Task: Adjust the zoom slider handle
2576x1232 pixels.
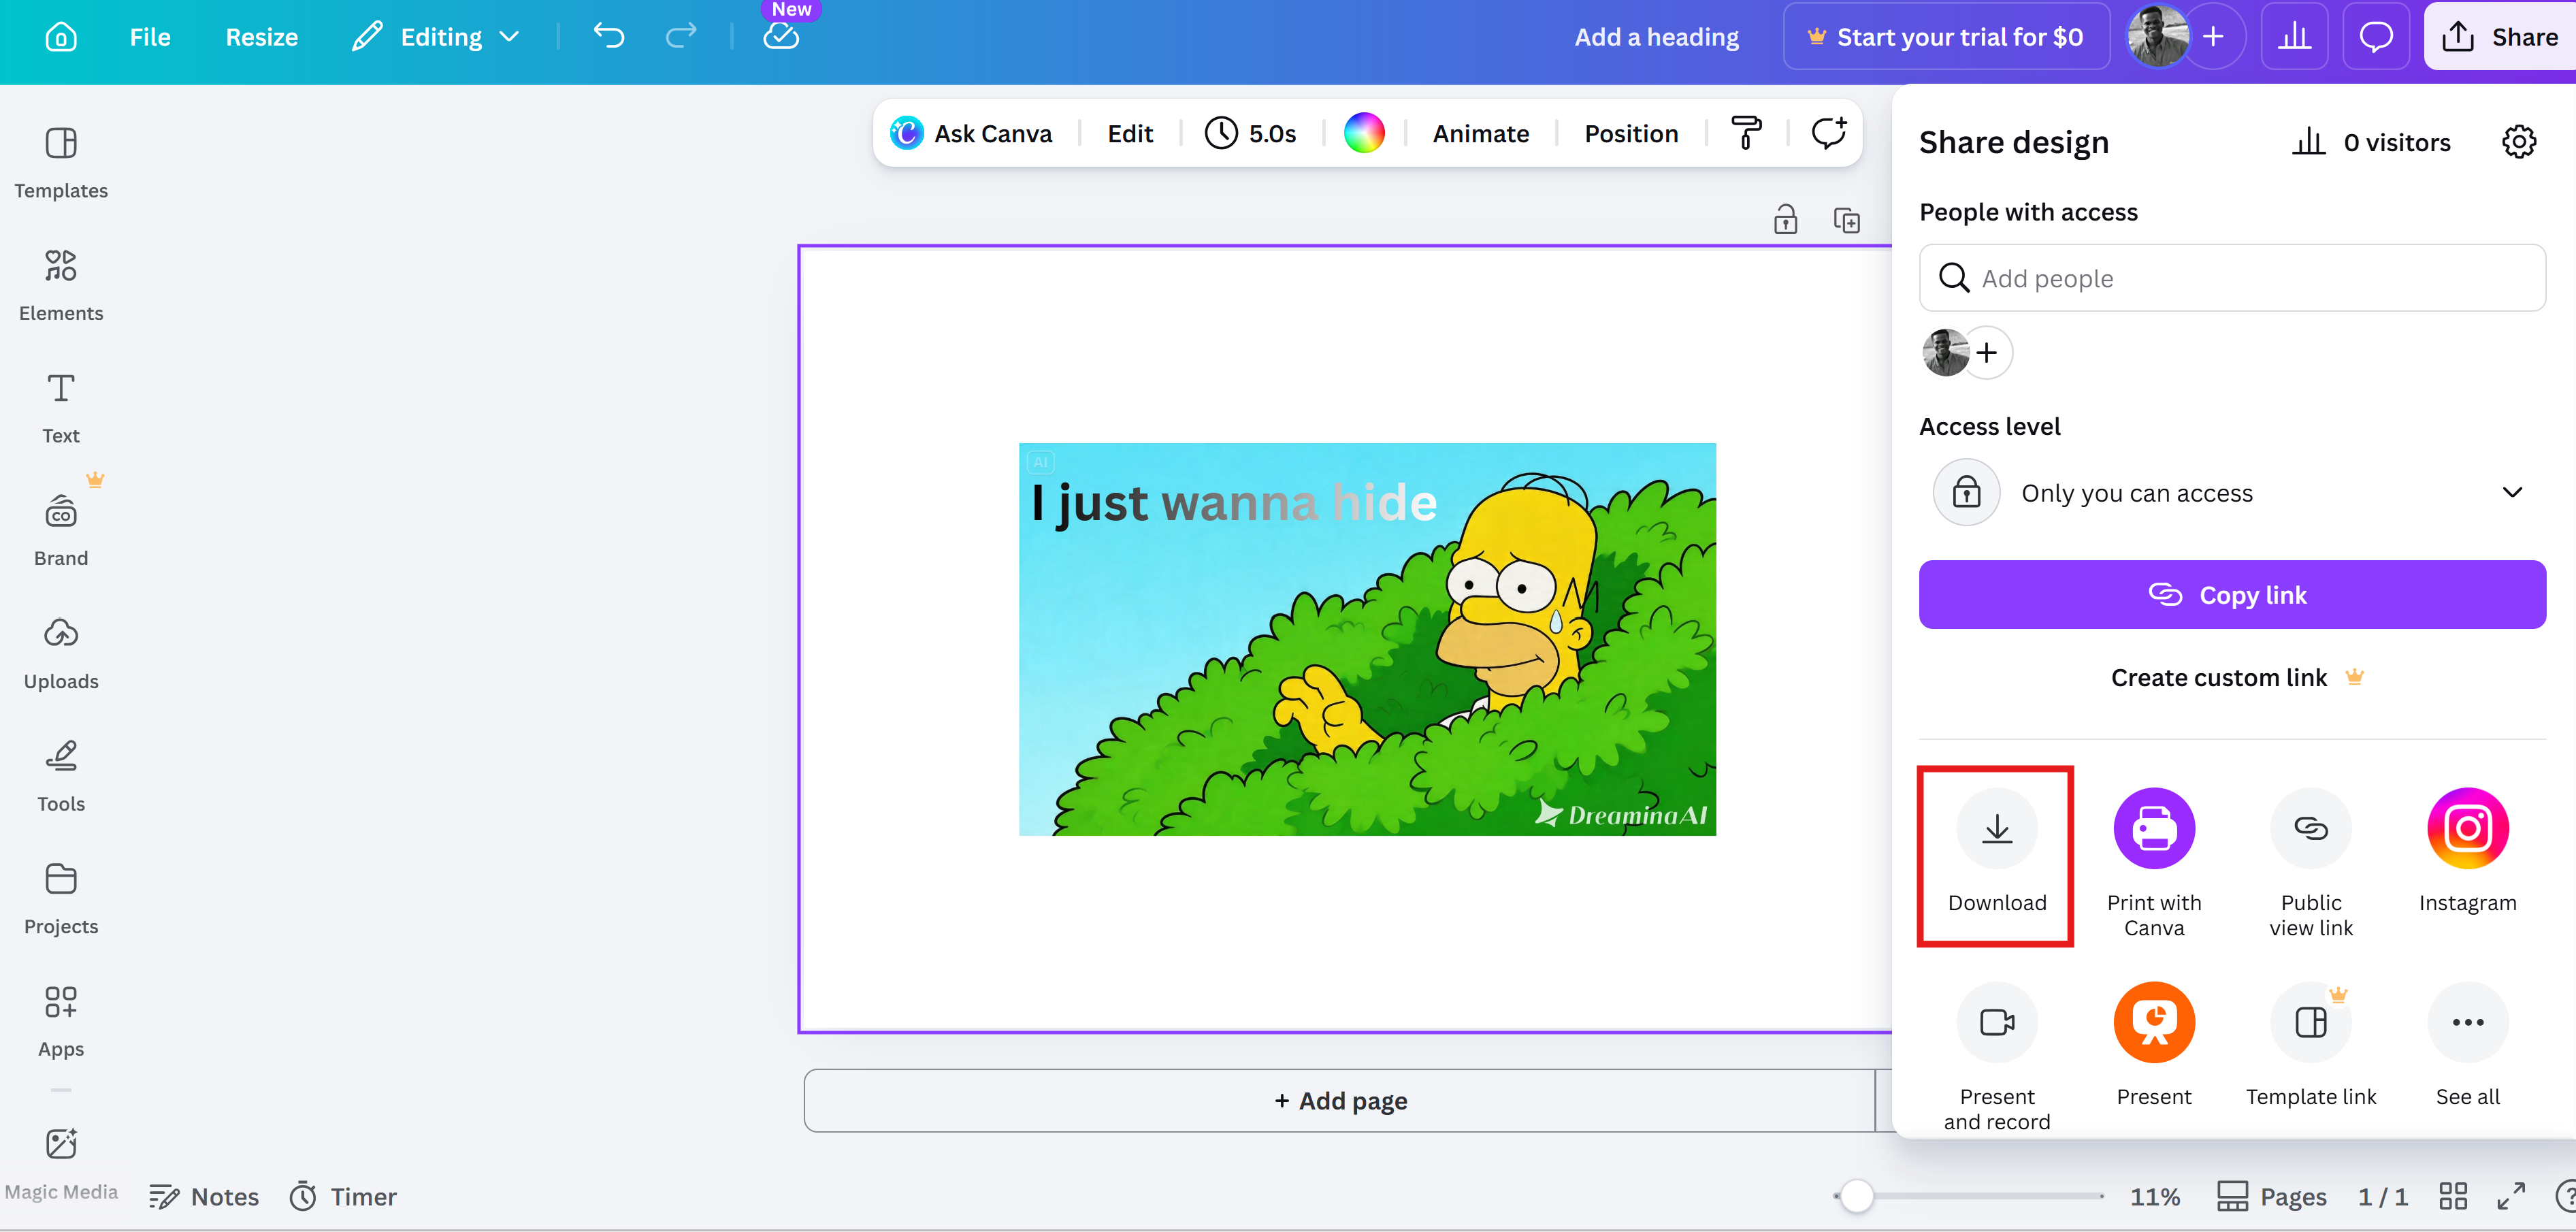Action: 1856,1196
